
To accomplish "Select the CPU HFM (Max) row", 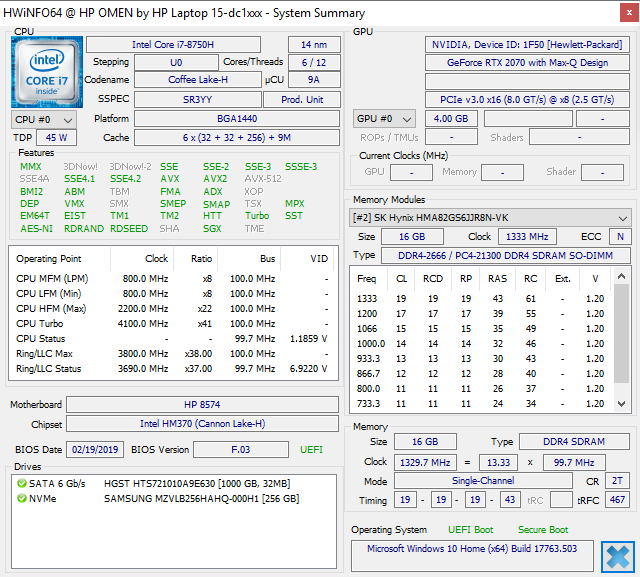I will pyautogui.click(x=173, y=308).
